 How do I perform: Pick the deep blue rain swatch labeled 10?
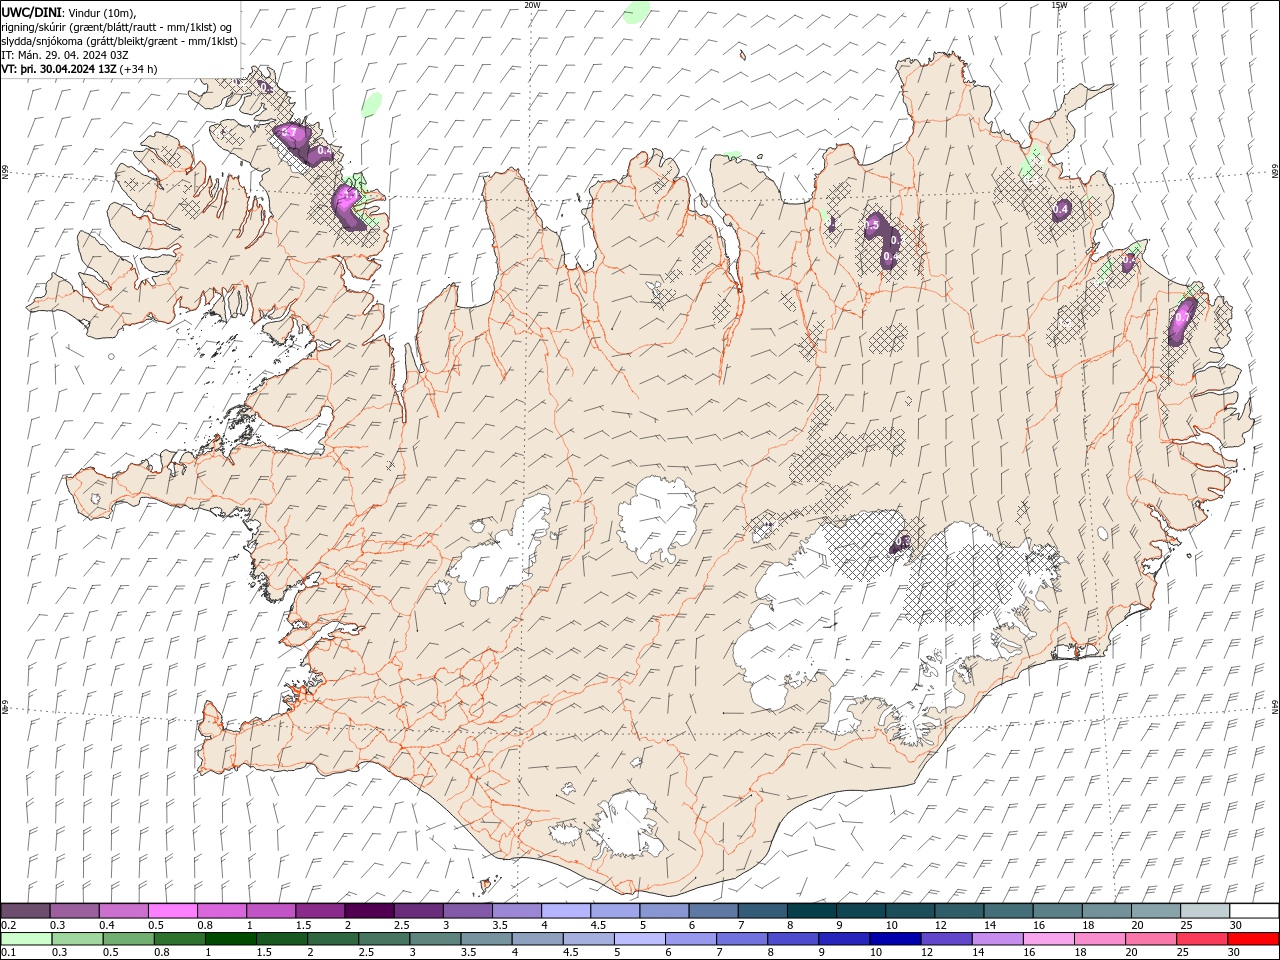click(x=896, y=939)
